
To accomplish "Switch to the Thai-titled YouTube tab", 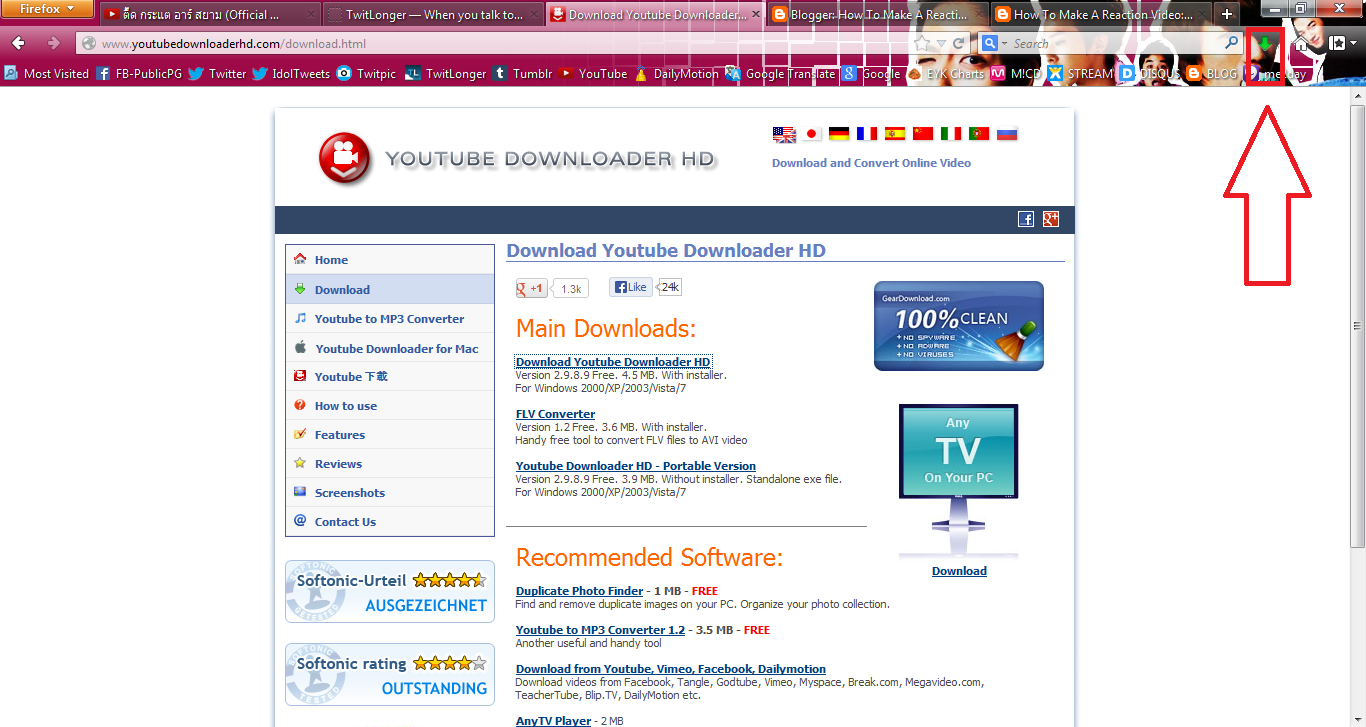I will pyautogui.click(x=210, y=15).
